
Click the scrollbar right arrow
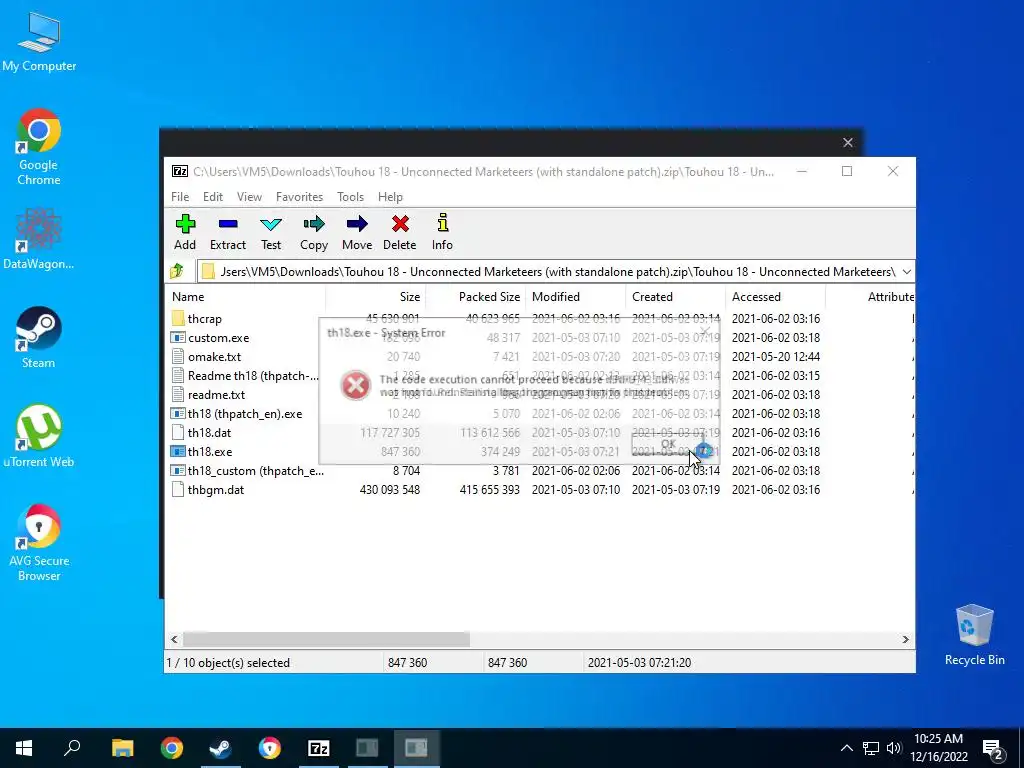coord(906,639)
